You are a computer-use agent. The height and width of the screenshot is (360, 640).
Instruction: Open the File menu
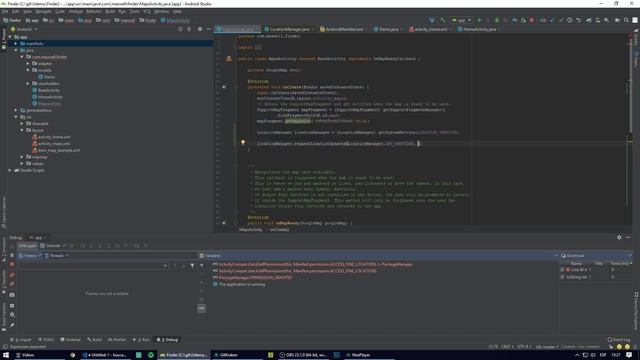pos(5,11)
